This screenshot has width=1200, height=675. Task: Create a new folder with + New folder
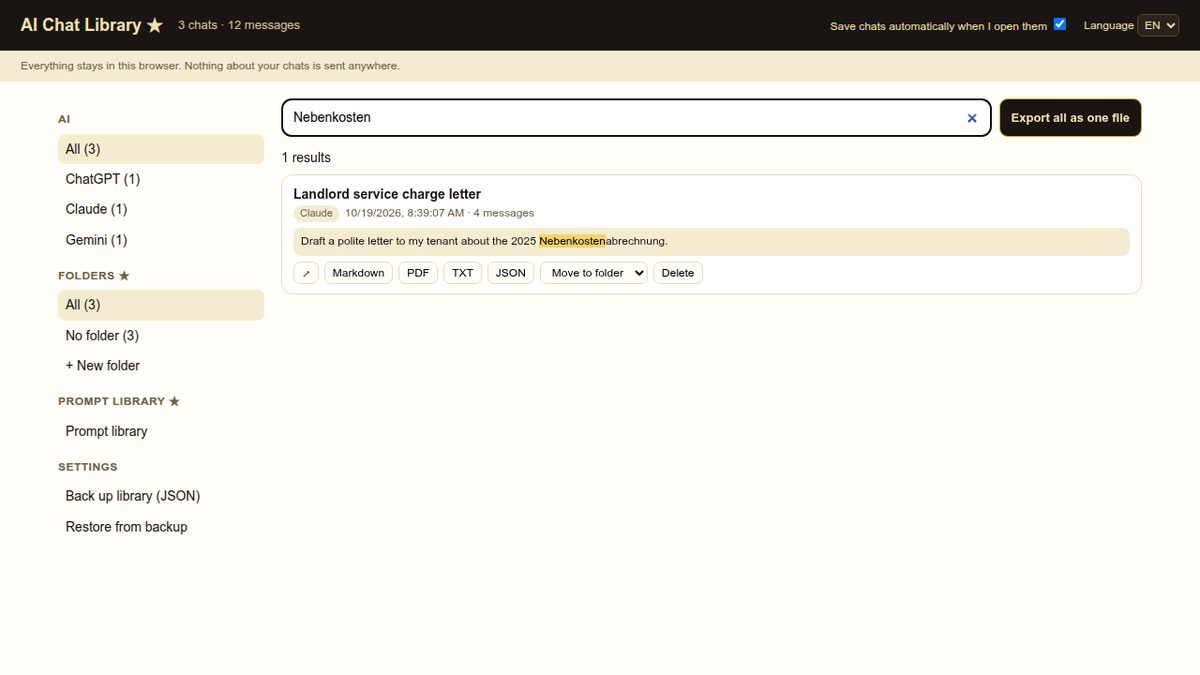[x=161, y=365]
